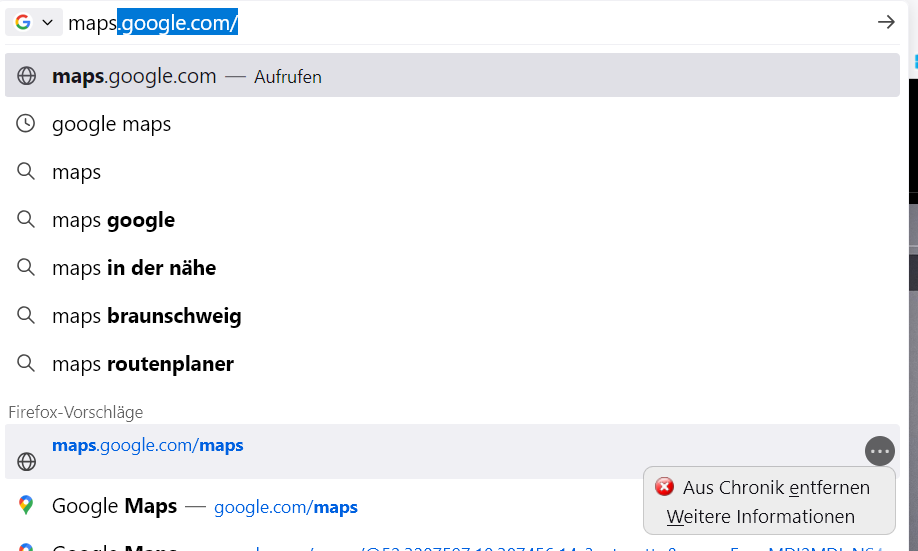Click the globe icon beside maps.google.com Aufrufen
918x551 pixels.
click(27, 76)
